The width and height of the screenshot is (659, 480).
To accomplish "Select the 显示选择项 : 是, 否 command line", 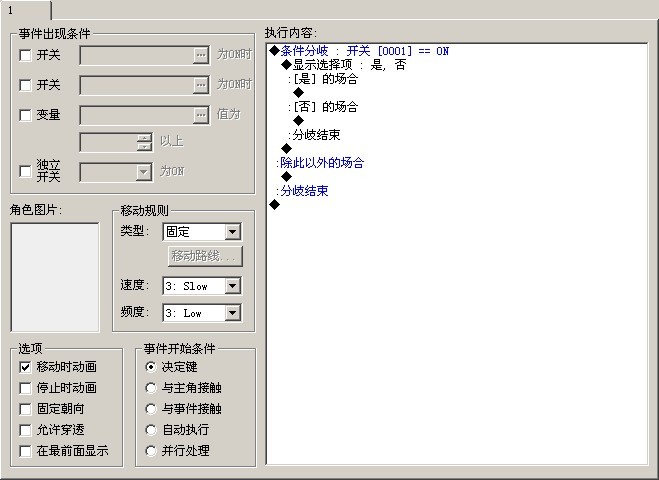I will pyautogui.click(x=344, y=65).
